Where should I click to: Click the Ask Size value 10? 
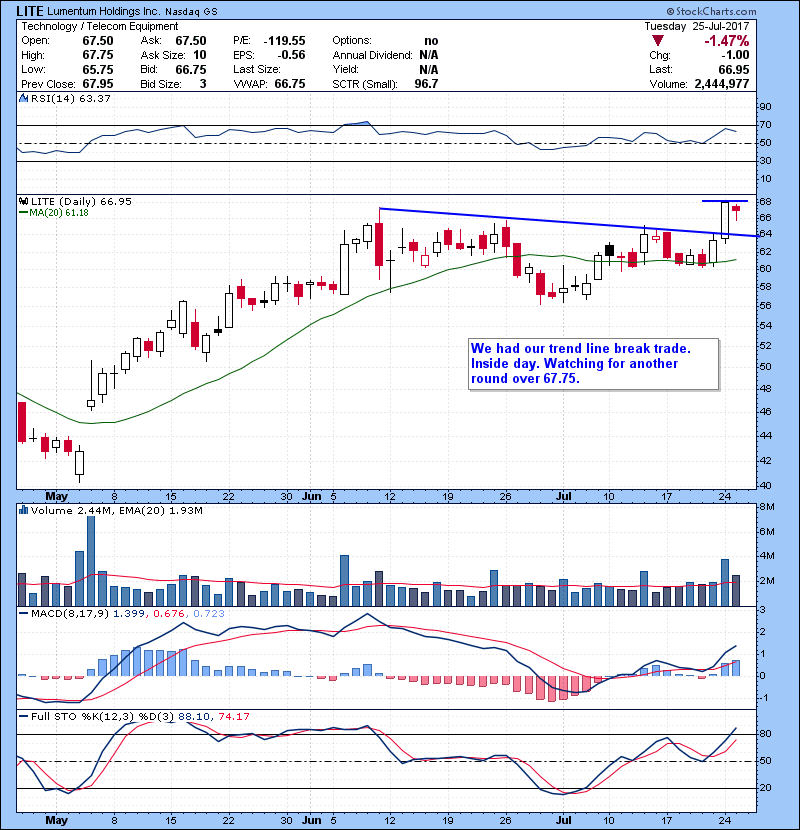[x=200, y=55]
